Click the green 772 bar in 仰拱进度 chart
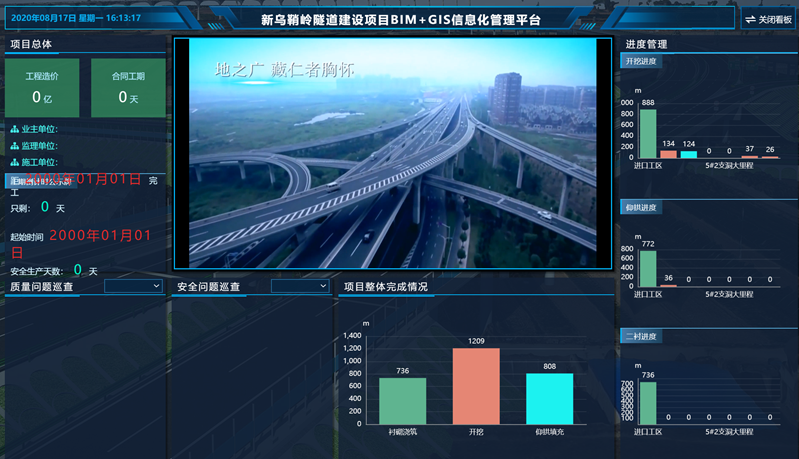The height and width of the screenshot is (459, 799). pos(648,268)
